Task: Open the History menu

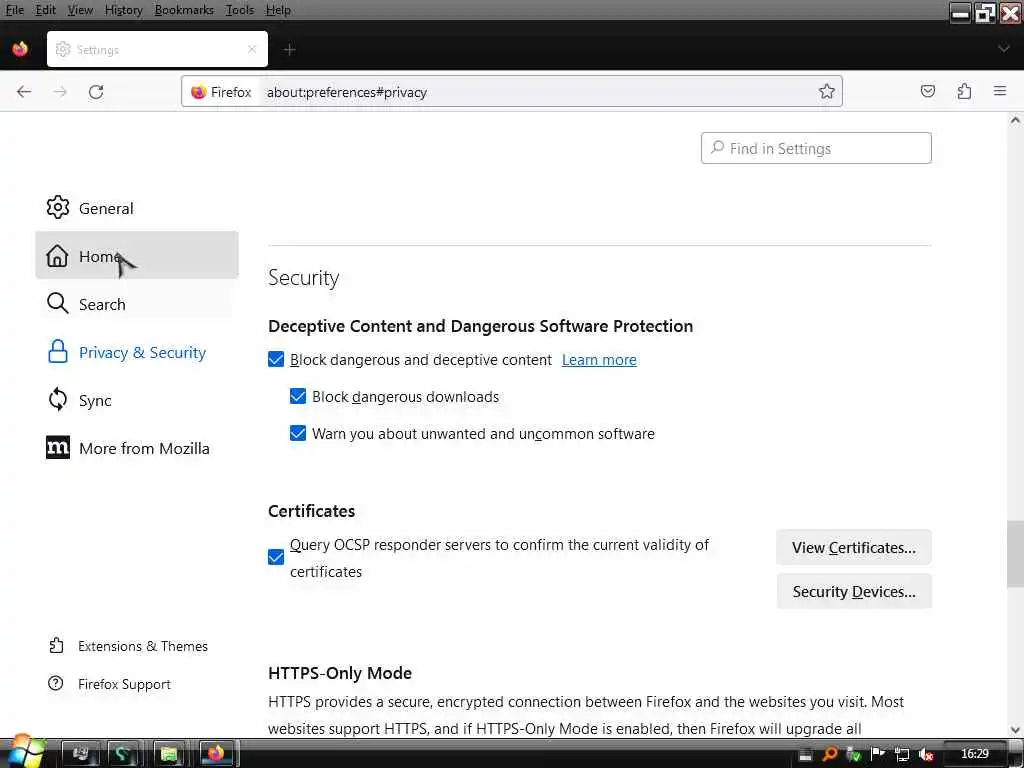Action: coord(123,10)
